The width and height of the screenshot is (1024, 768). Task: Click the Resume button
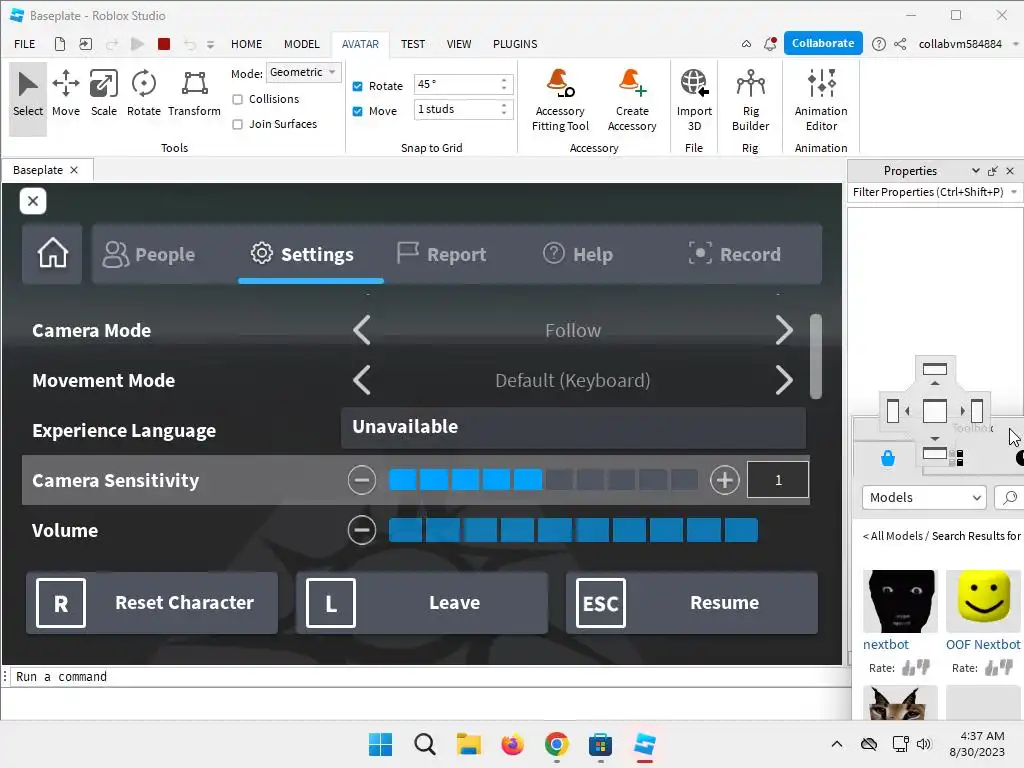coord(692,603)
